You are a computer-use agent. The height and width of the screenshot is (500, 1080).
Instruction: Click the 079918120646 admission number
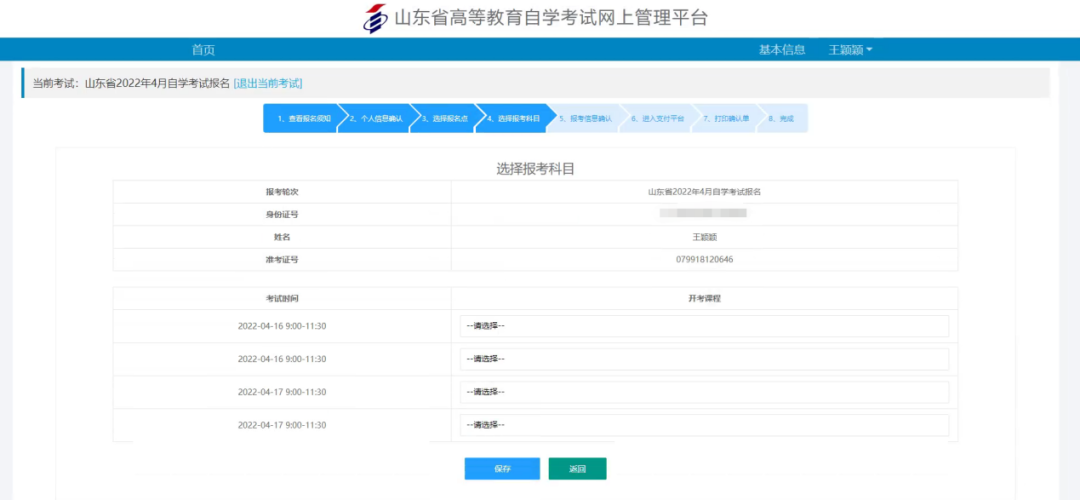point(704,260)
